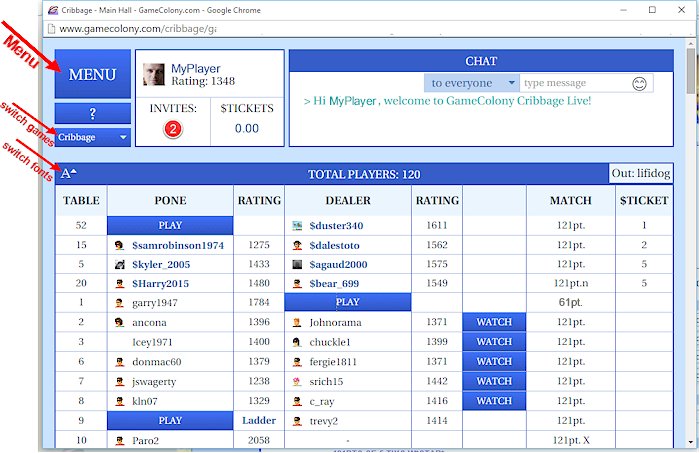Click avatar icon next to garry1947
Viewport: 700px width, 453px height.
tap(119, 303)
